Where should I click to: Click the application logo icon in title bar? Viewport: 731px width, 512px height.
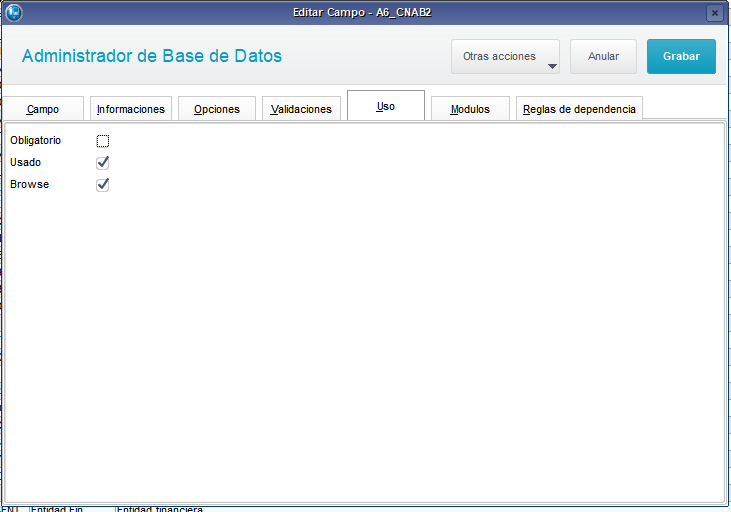pyautogui.click(x=14, y=13)
